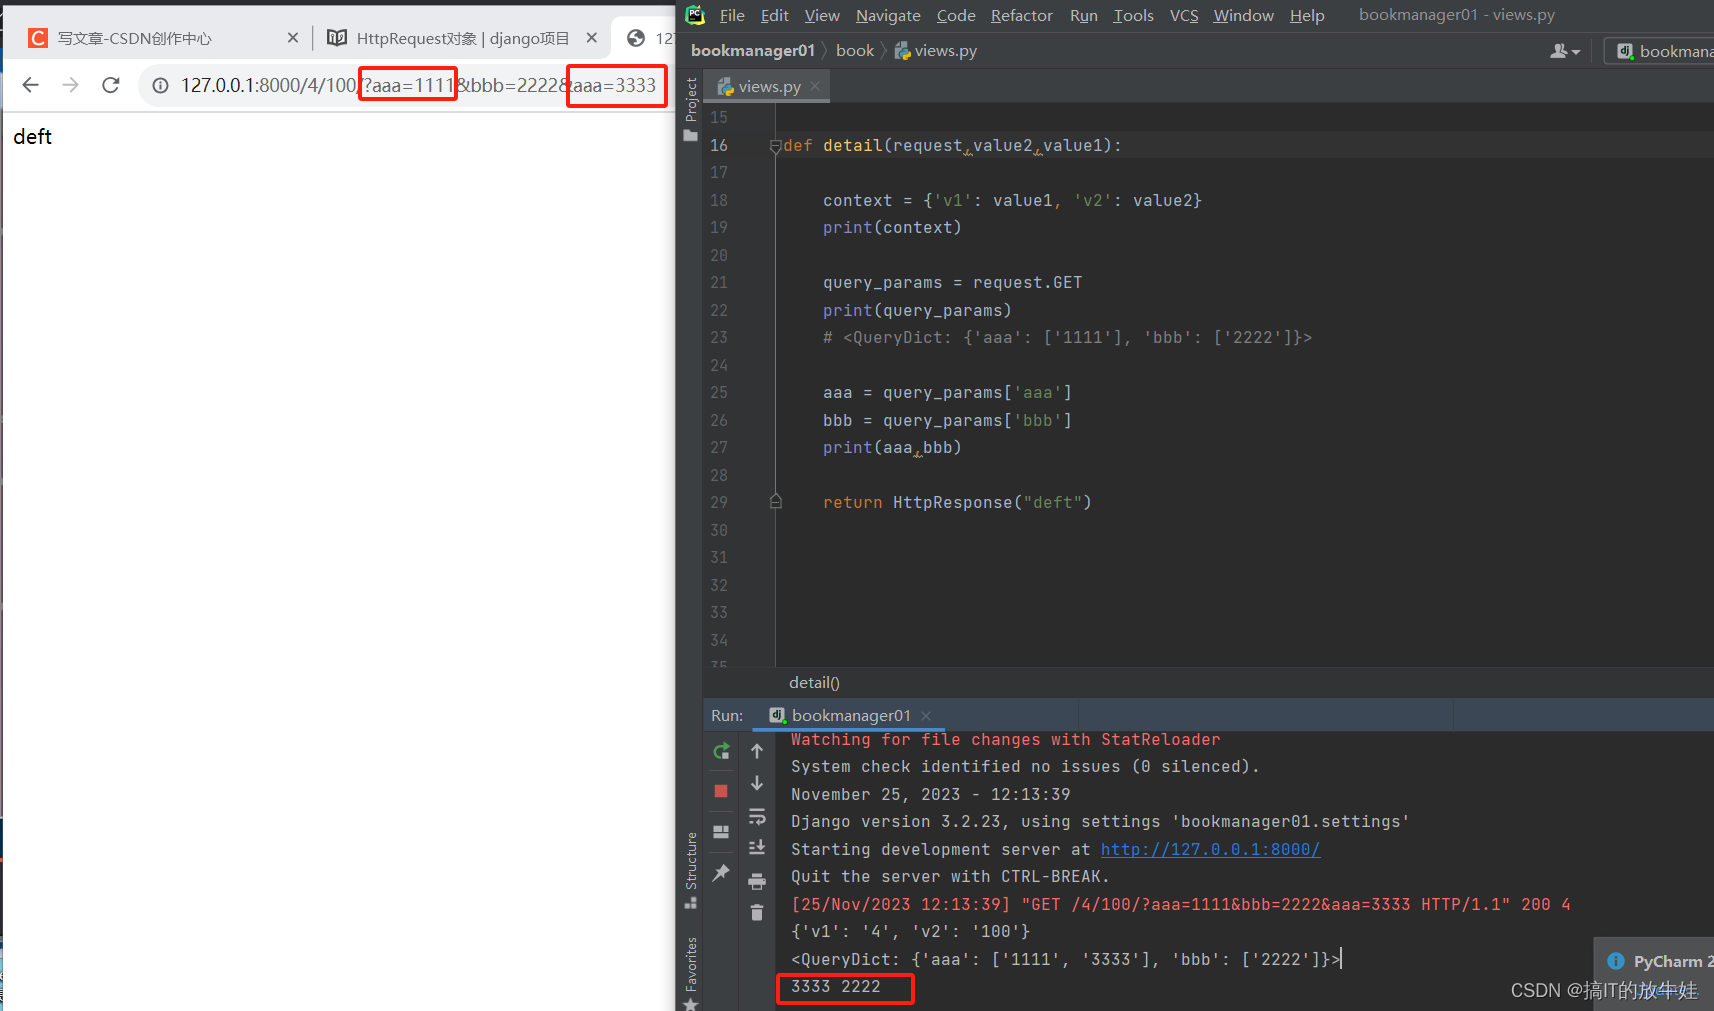This screenshot has width=1714, height=1011.
Task: Click "{'v1': '4', 'v2': '100'}" console line
Action: (x=910, y=932)
